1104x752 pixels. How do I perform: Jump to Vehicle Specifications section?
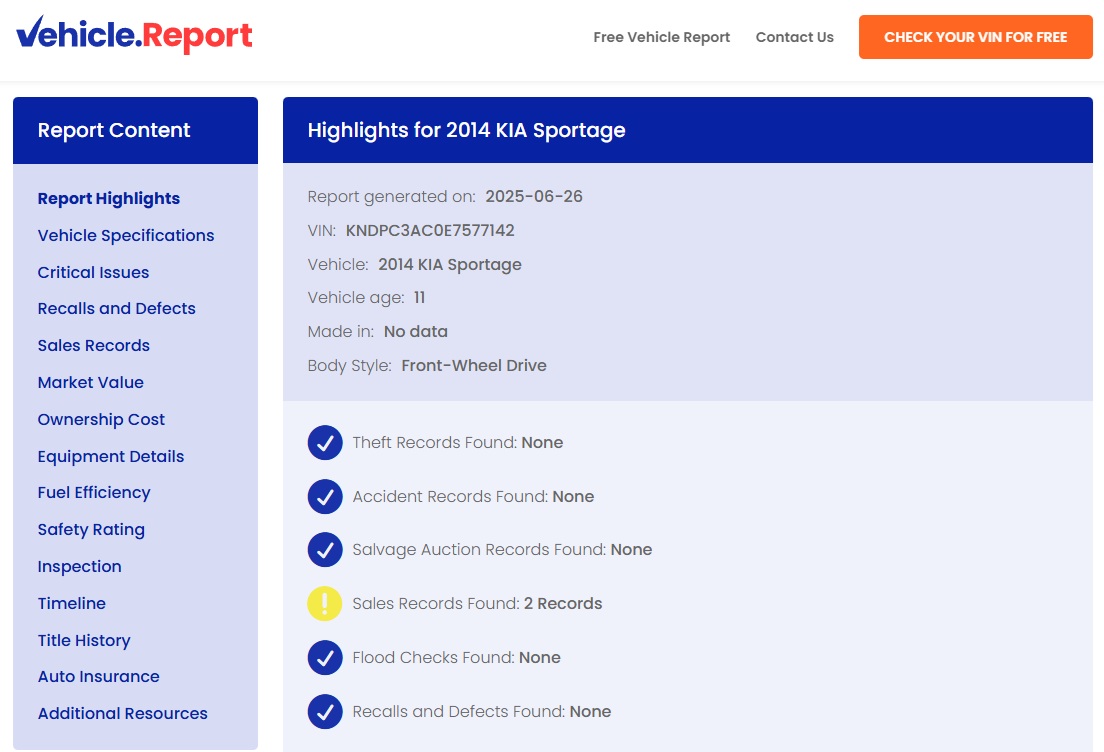click(x=125, y=235)
